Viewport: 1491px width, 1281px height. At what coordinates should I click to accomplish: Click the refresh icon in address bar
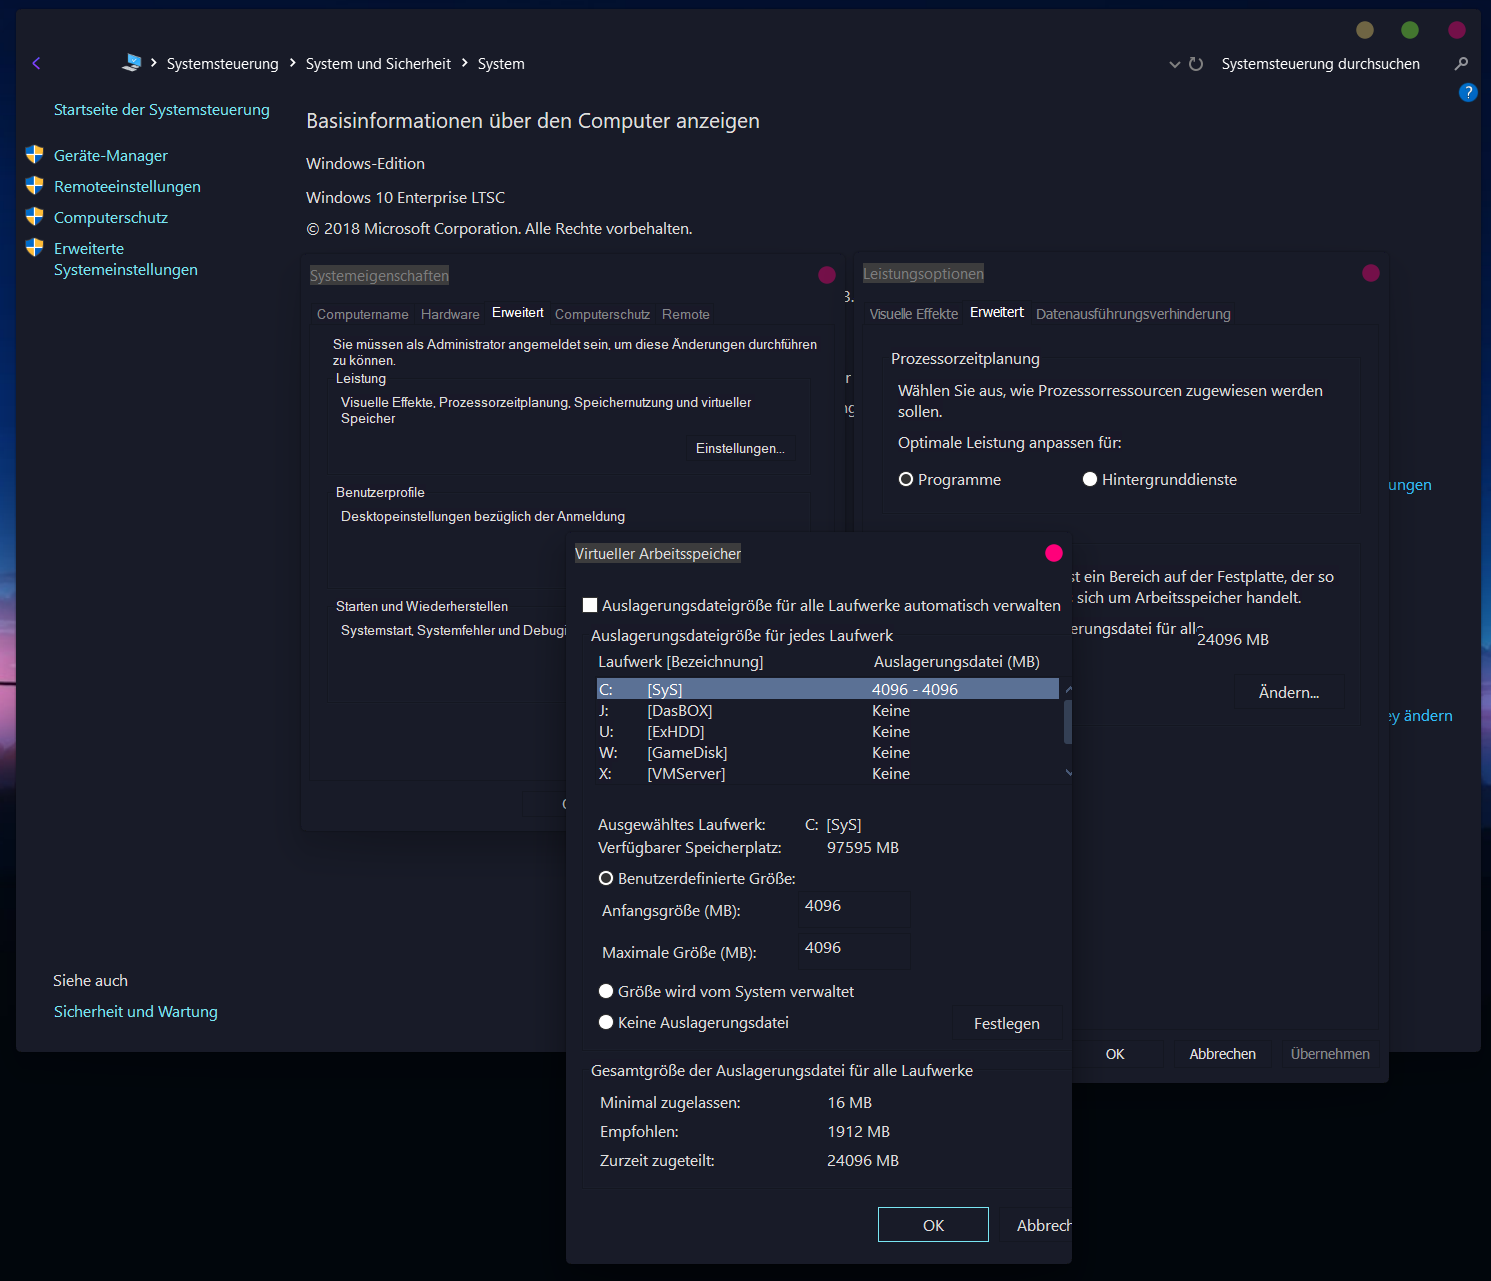click(1196, 64)
